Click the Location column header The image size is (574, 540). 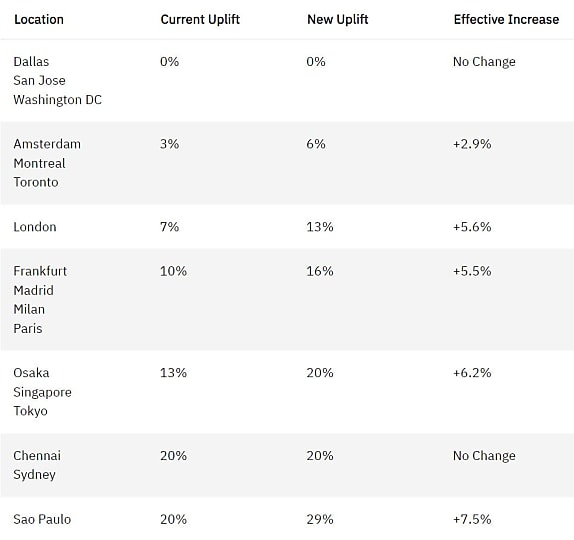[39, 19]
